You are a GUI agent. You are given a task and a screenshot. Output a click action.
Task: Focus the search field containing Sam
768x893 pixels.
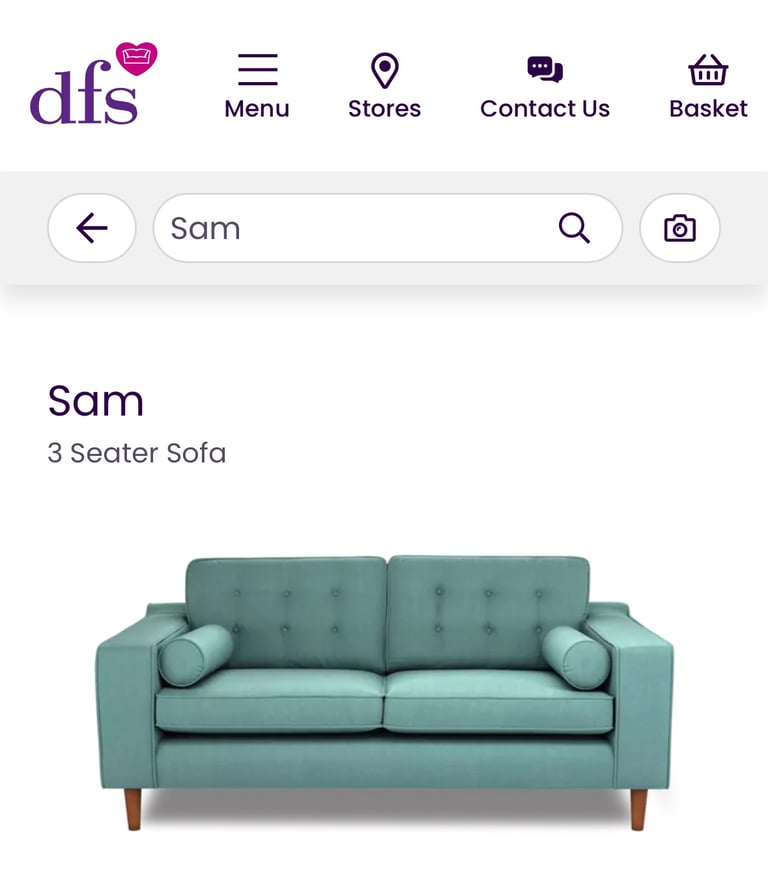click(388, 228)
